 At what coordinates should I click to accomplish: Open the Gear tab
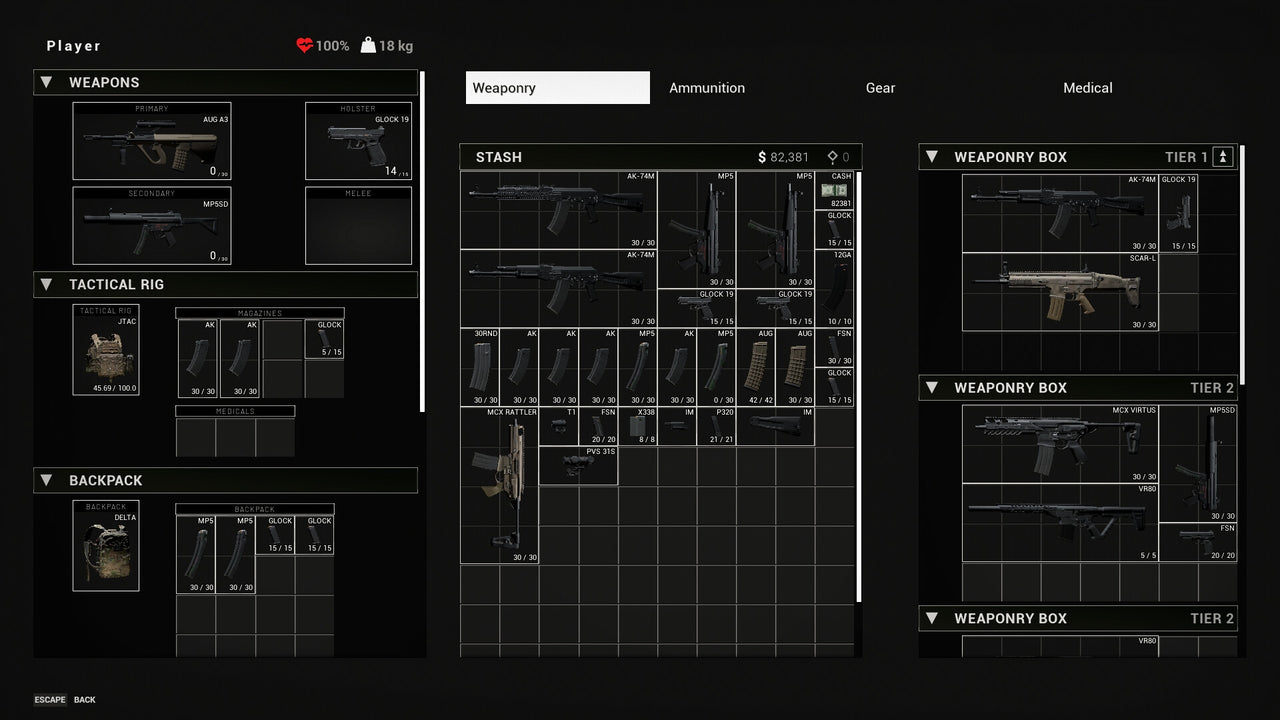pos(880,87)
